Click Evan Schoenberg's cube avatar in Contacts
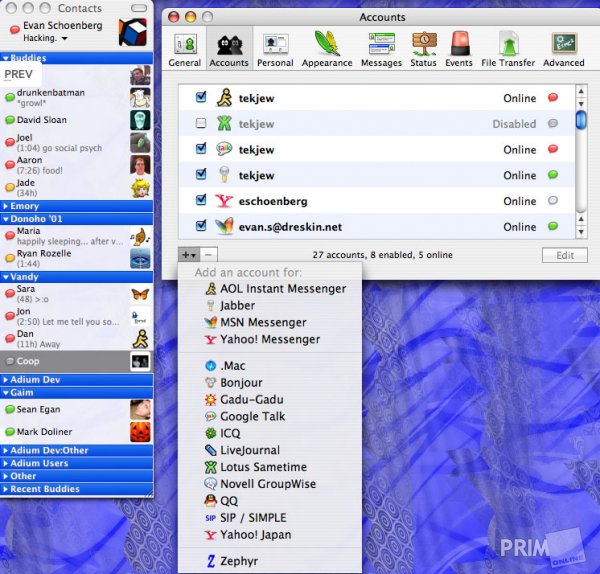This screenshot has width=600, height=574. tap(133, 32)
